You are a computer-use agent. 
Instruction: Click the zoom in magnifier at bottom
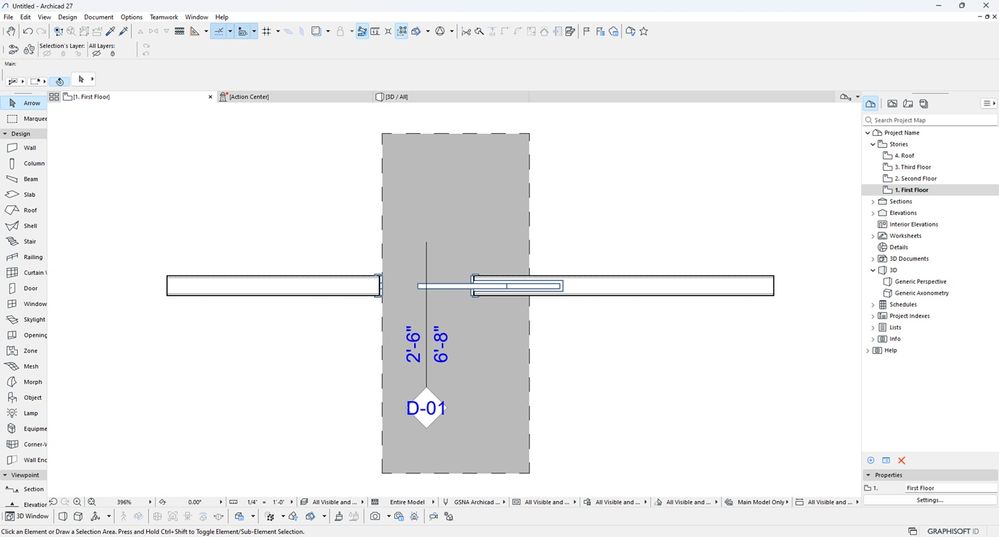77,502
